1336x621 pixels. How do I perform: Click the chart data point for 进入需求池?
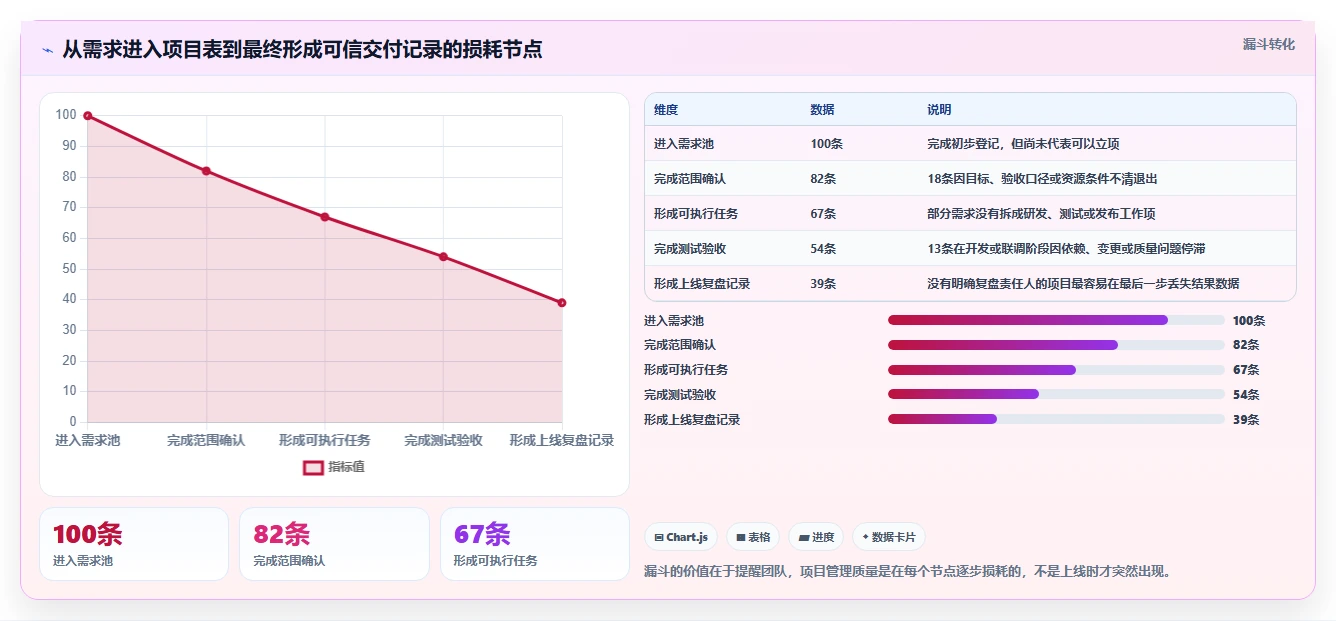(88, 116)
